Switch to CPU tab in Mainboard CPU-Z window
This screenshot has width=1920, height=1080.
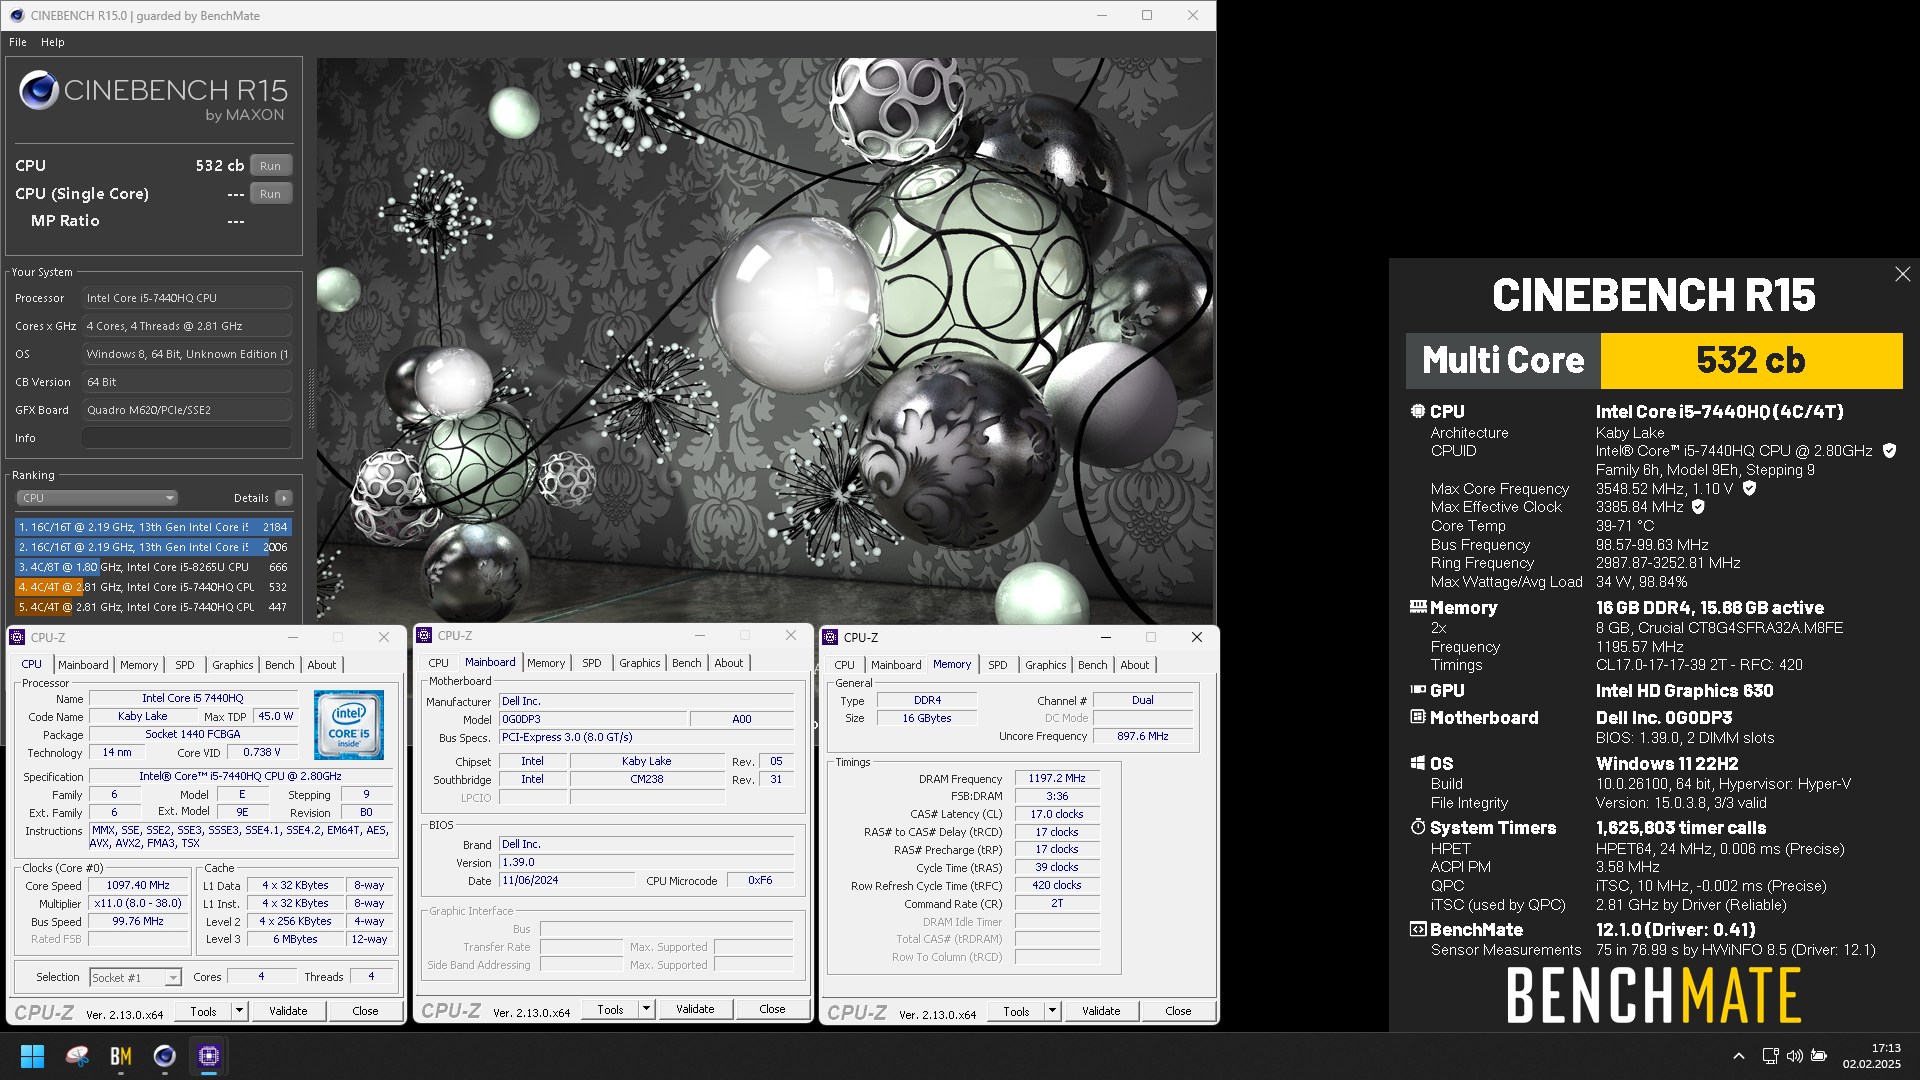[x=439, y=663]
